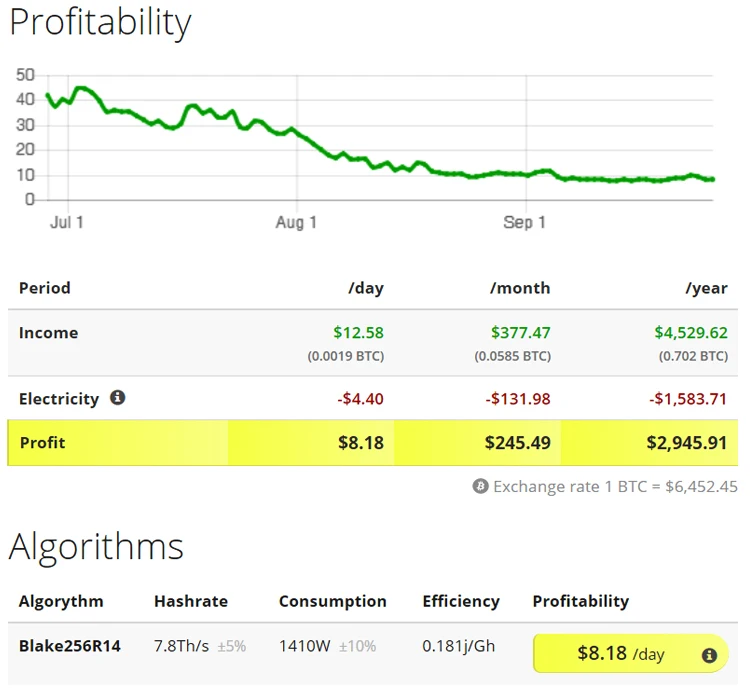Screen dimensions: 750x700
Task: Click the /day column header
Action: [365, 288]
